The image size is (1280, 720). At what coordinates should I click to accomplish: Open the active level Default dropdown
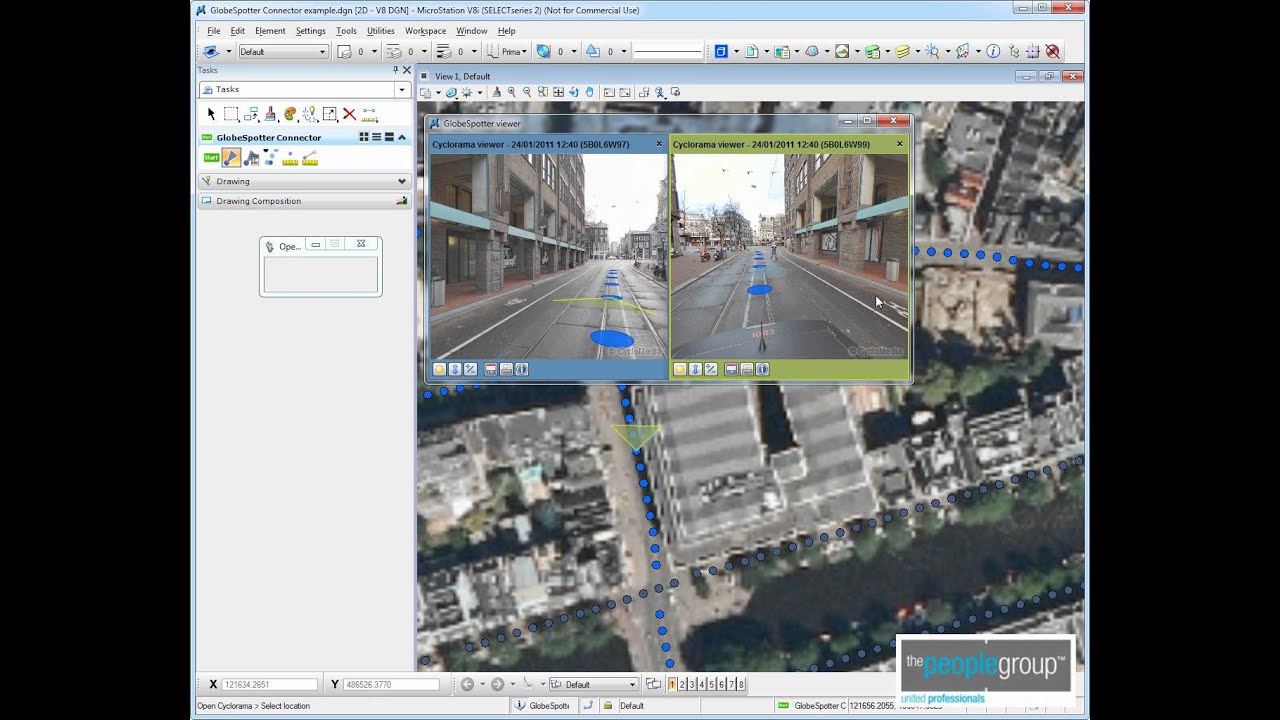pos(283,51)
